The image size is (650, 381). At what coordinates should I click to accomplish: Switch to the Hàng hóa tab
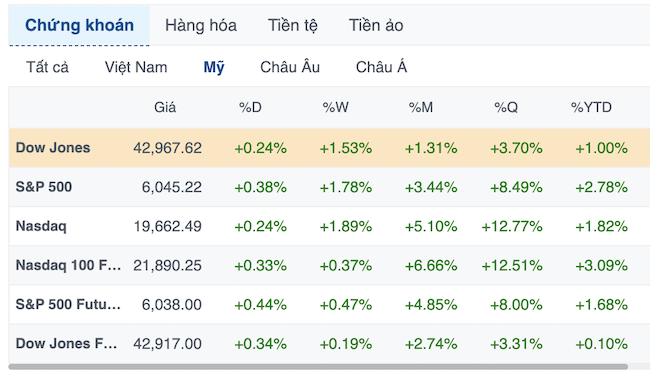pos(201,25)
